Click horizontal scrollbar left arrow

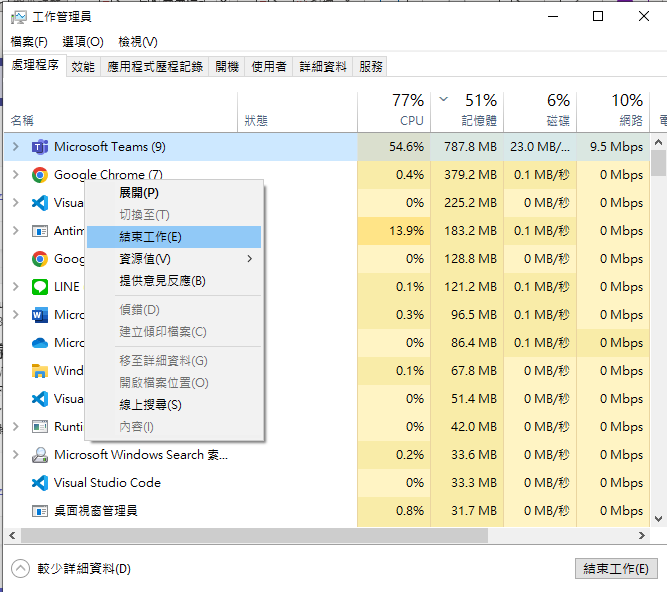point(12,535)
